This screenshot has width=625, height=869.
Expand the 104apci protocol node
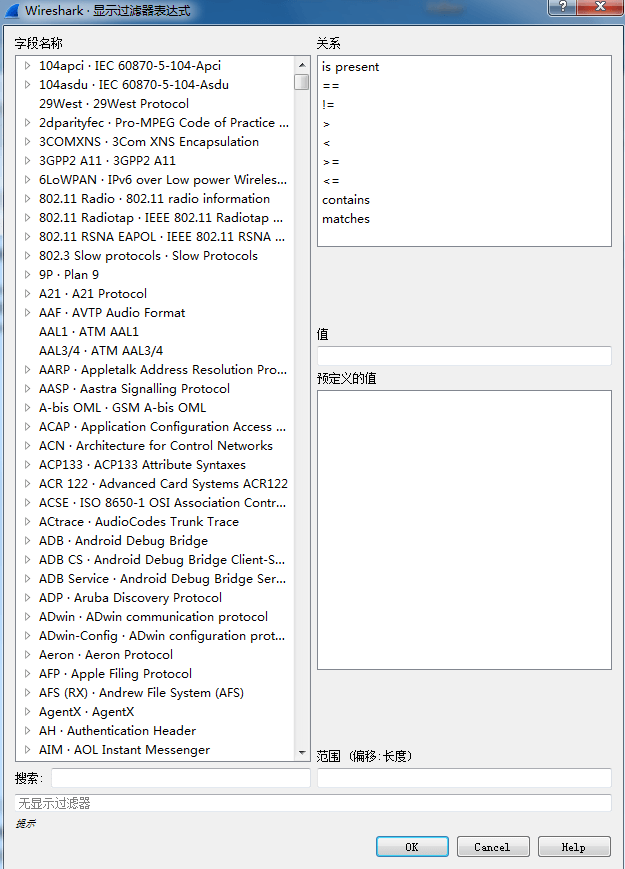click(x=27, y=65)
